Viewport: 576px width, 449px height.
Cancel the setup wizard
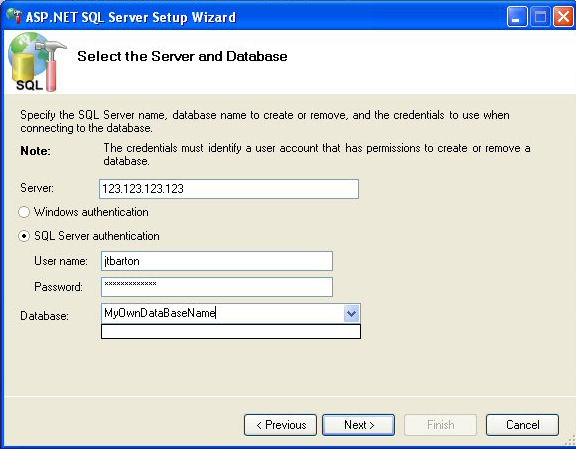(522, 425)
